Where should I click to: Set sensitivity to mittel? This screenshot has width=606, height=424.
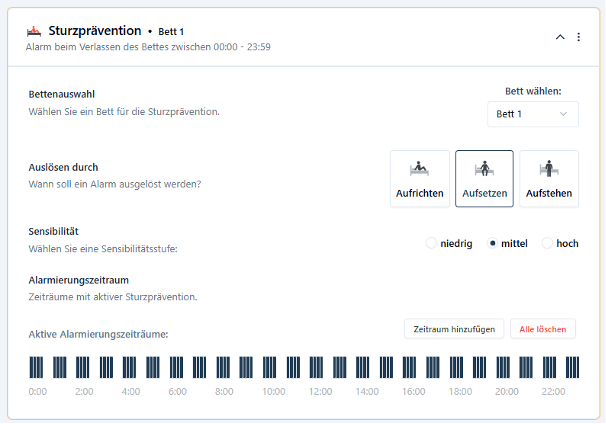(492, 243)
